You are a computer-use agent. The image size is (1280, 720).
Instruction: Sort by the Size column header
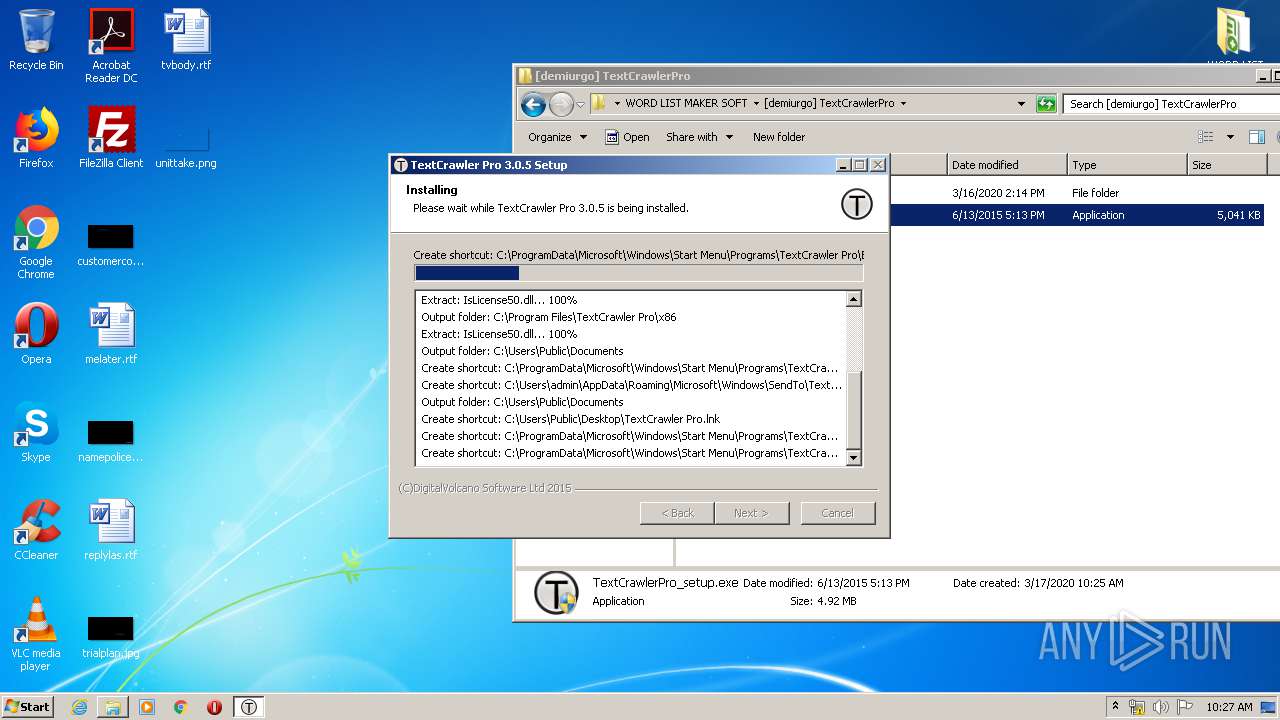(x=1227, y=165)
